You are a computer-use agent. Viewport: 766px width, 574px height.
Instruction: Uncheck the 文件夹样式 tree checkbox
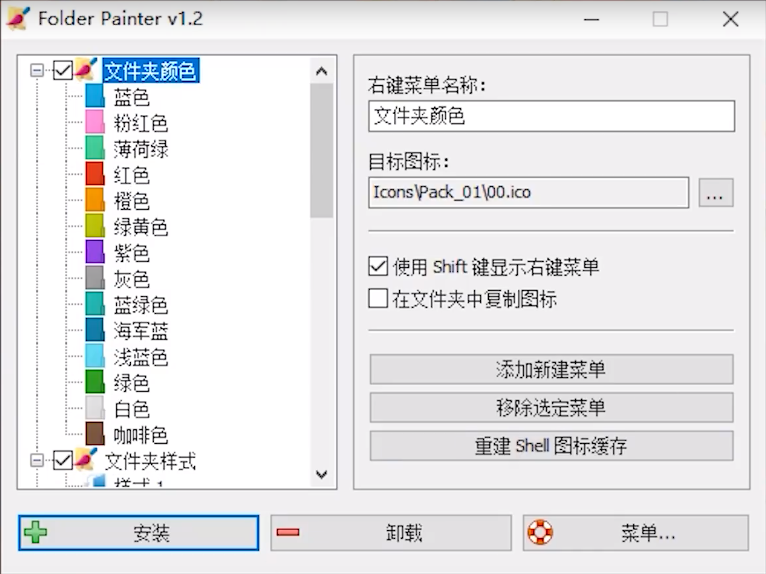point(63,460)
